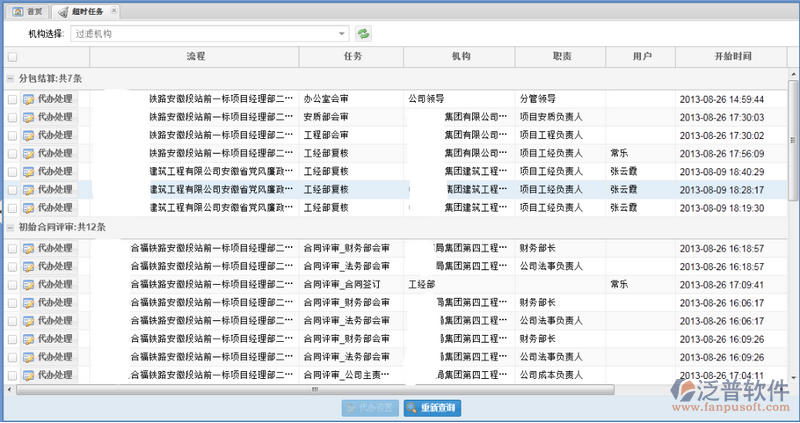Click 代办处理 icon in 合同评审_合同签订 row
Viewport: 800px width, 423px height.
pyautogui.click(x=29, y=285)
